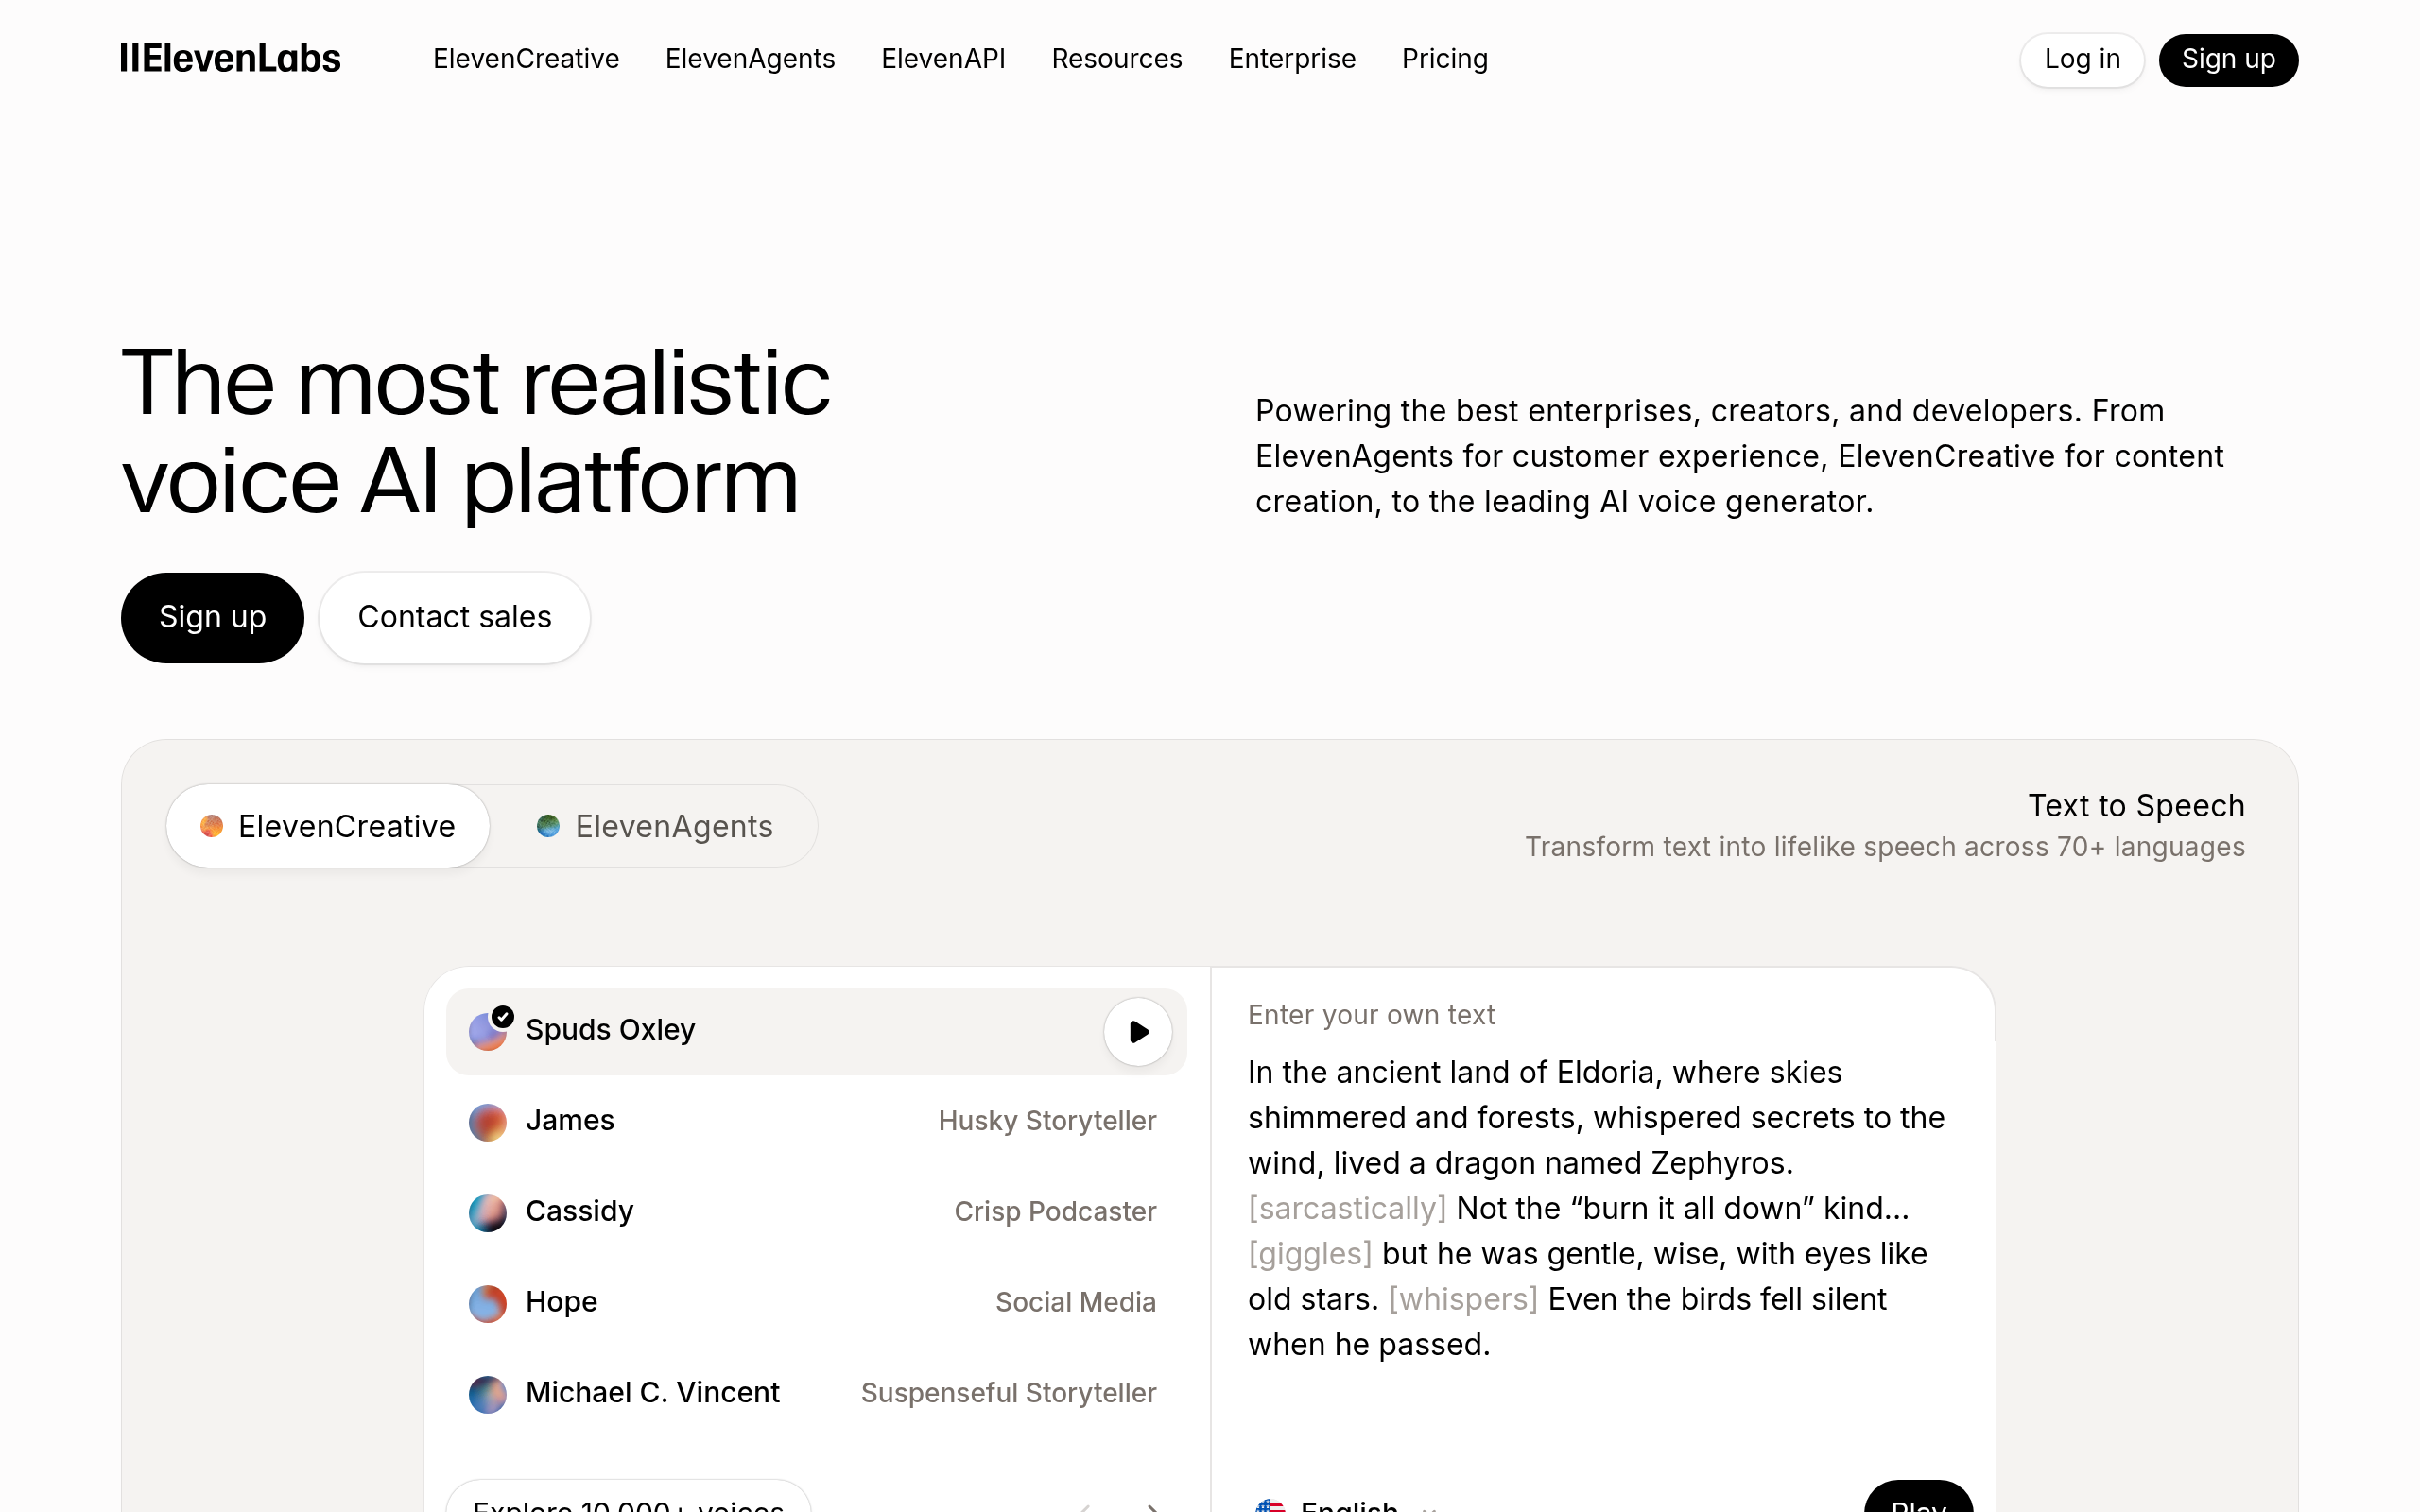Select the ElevenCreative mode pill
2420x1512 pixels.
(x=327, y=825)
